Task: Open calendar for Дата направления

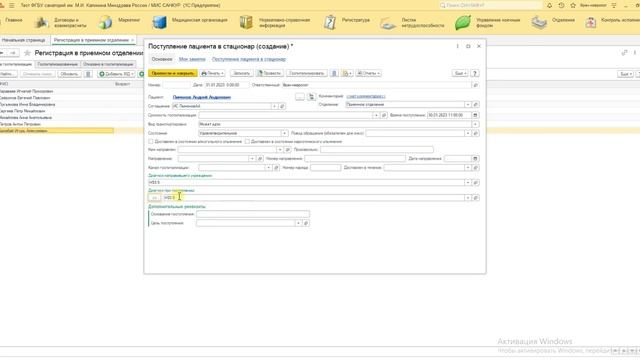Action: [x=475, y=158]
